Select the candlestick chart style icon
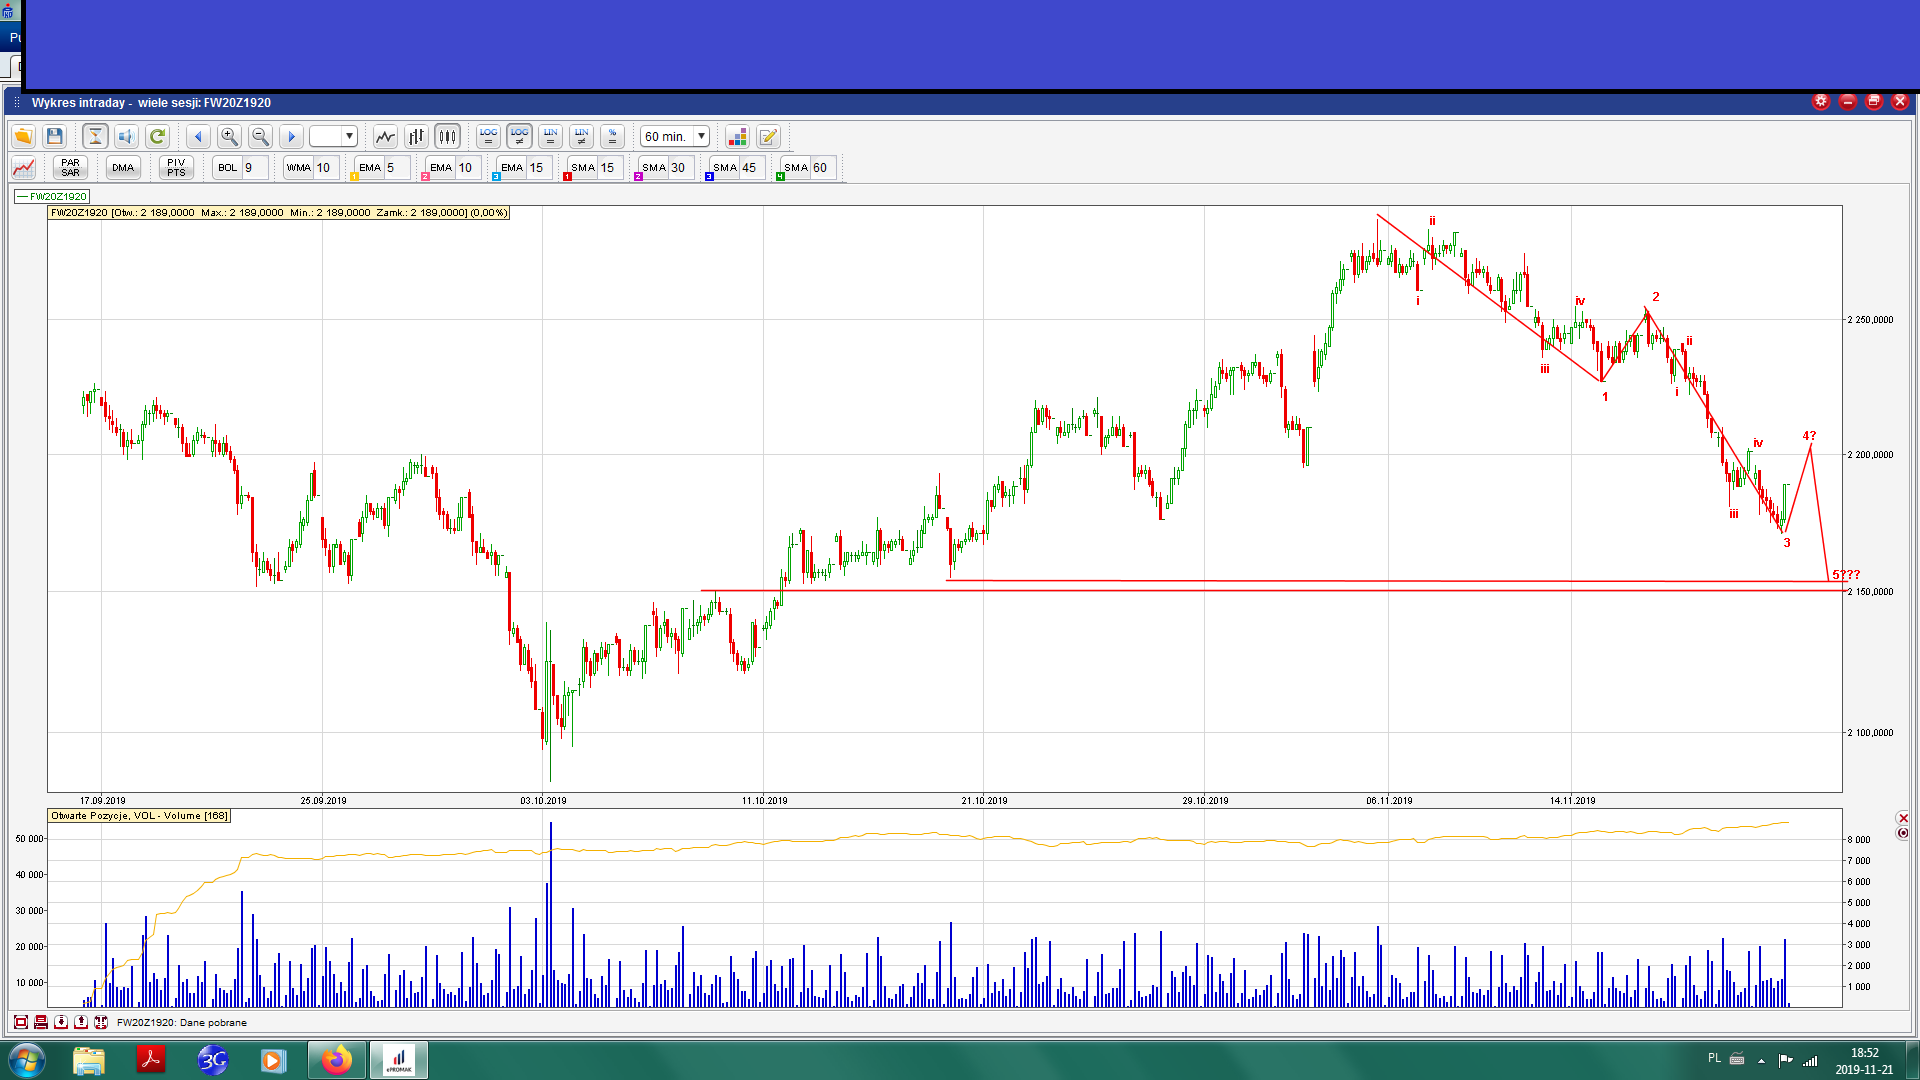Screen dimensions: 1920x1080 447,137
